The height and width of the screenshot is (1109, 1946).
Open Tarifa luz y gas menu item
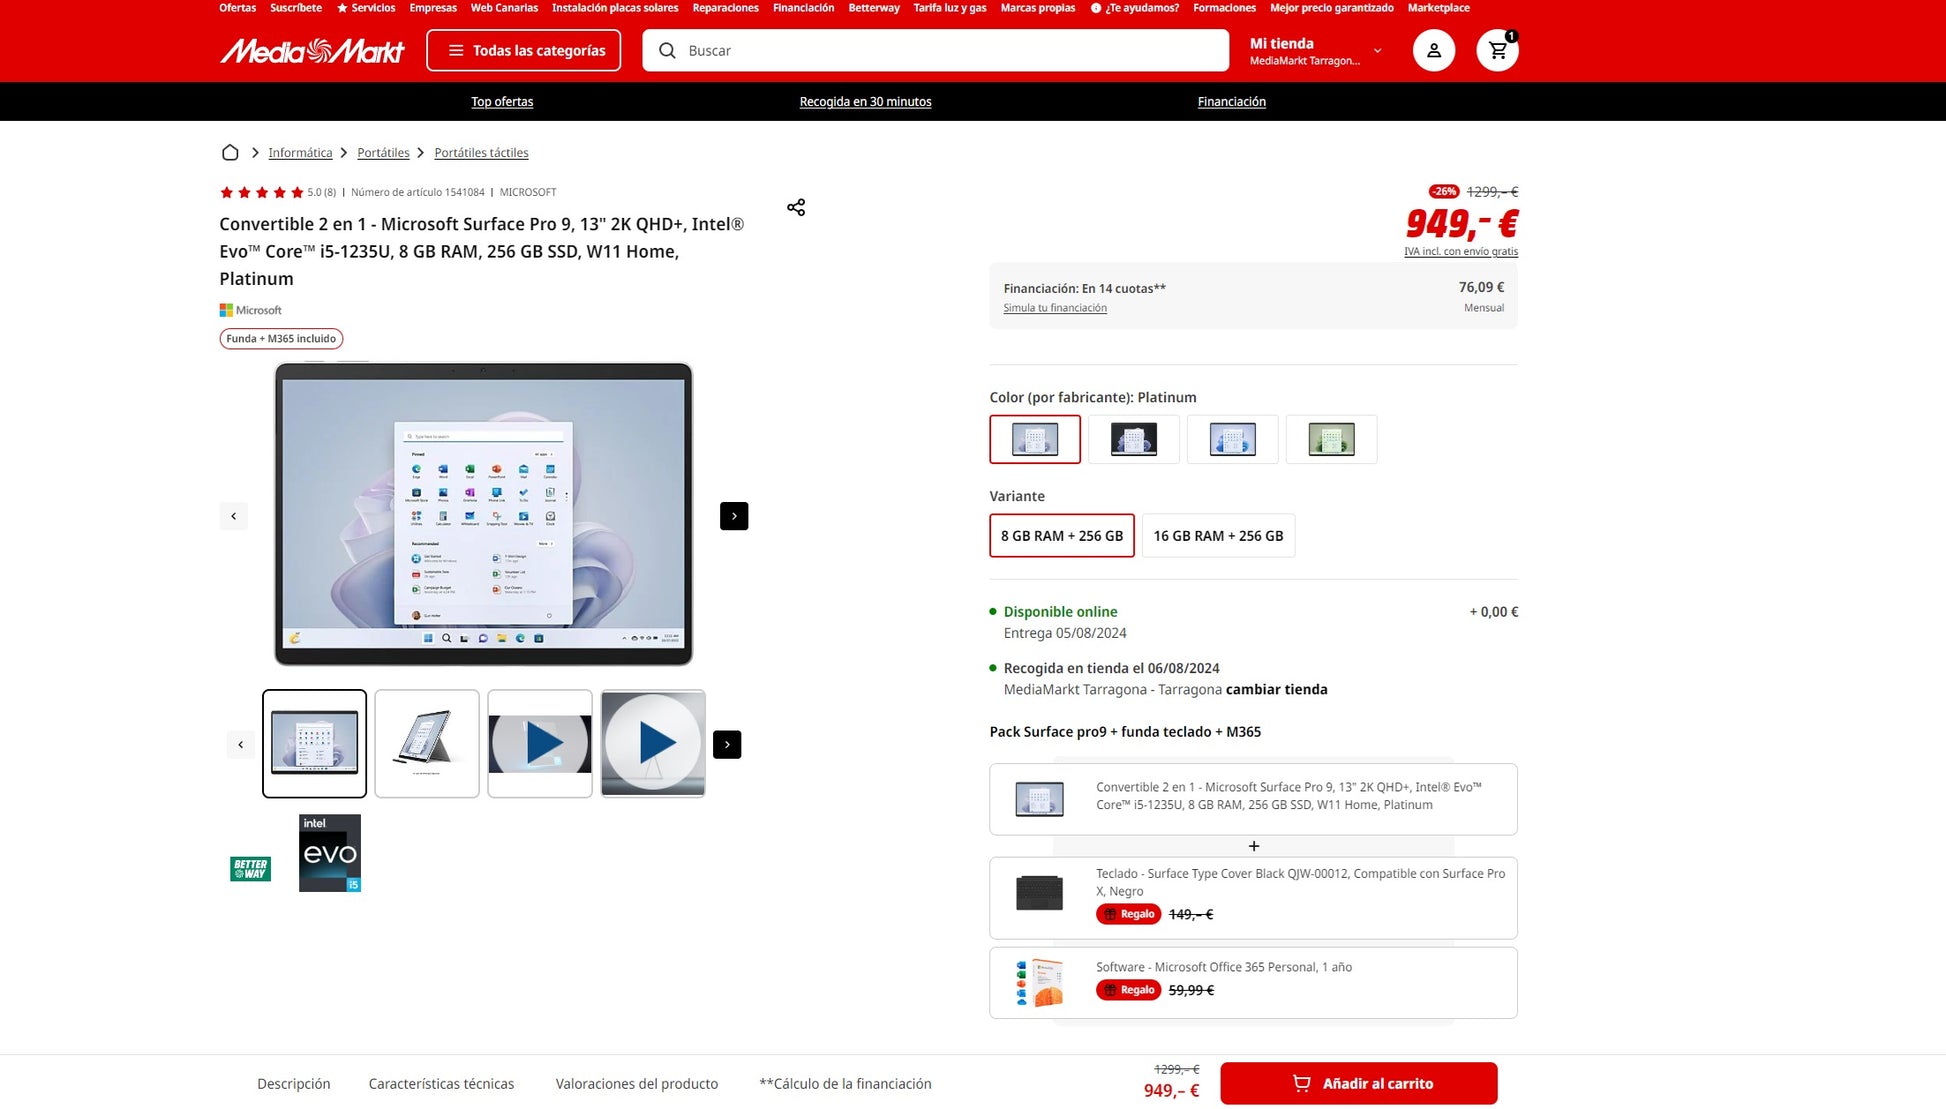950,8
